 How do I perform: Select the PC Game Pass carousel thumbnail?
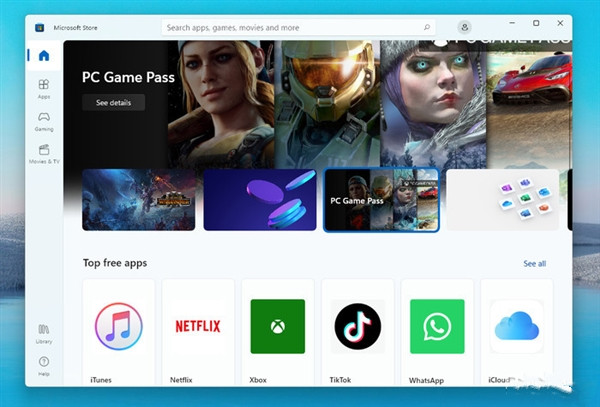(x=382, y=200)
